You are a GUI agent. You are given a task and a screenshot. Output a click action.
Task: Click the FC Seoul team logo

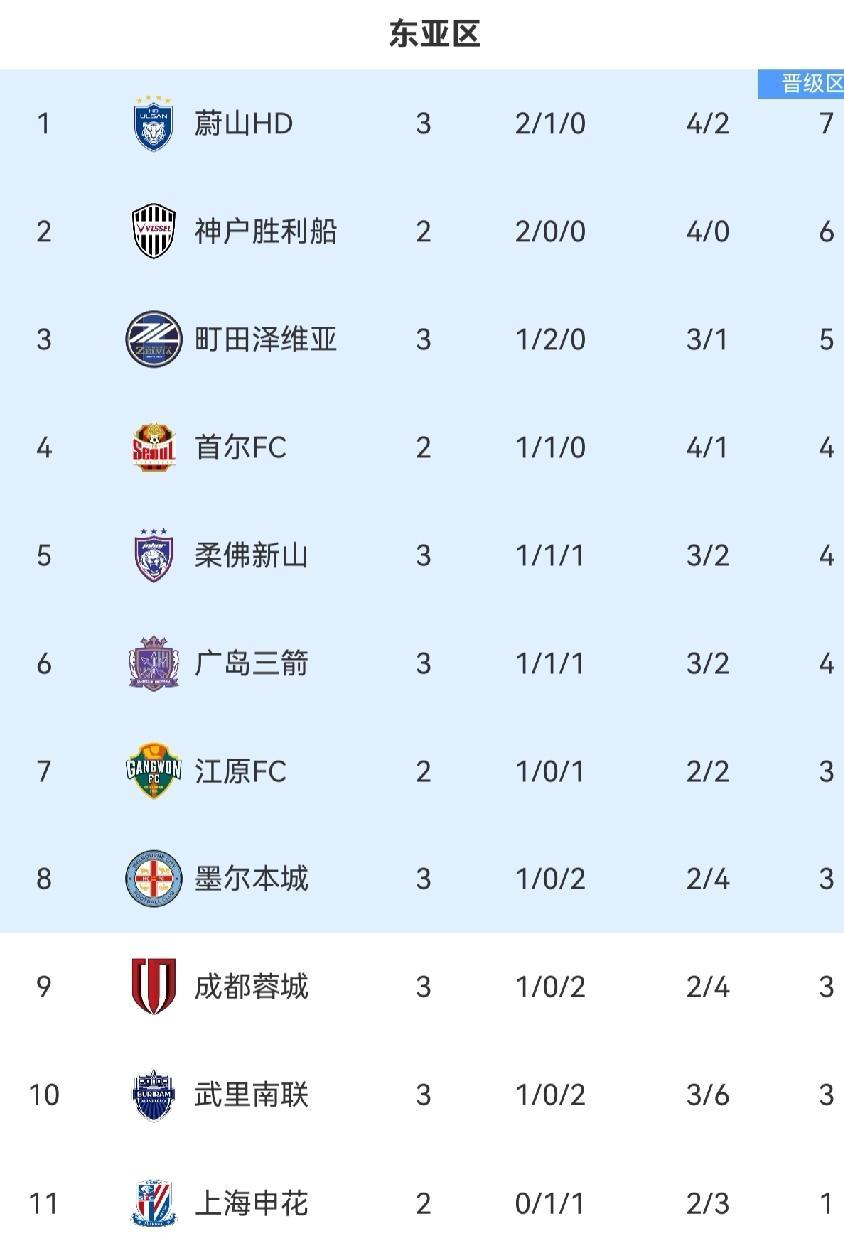[x=154, y=447]
